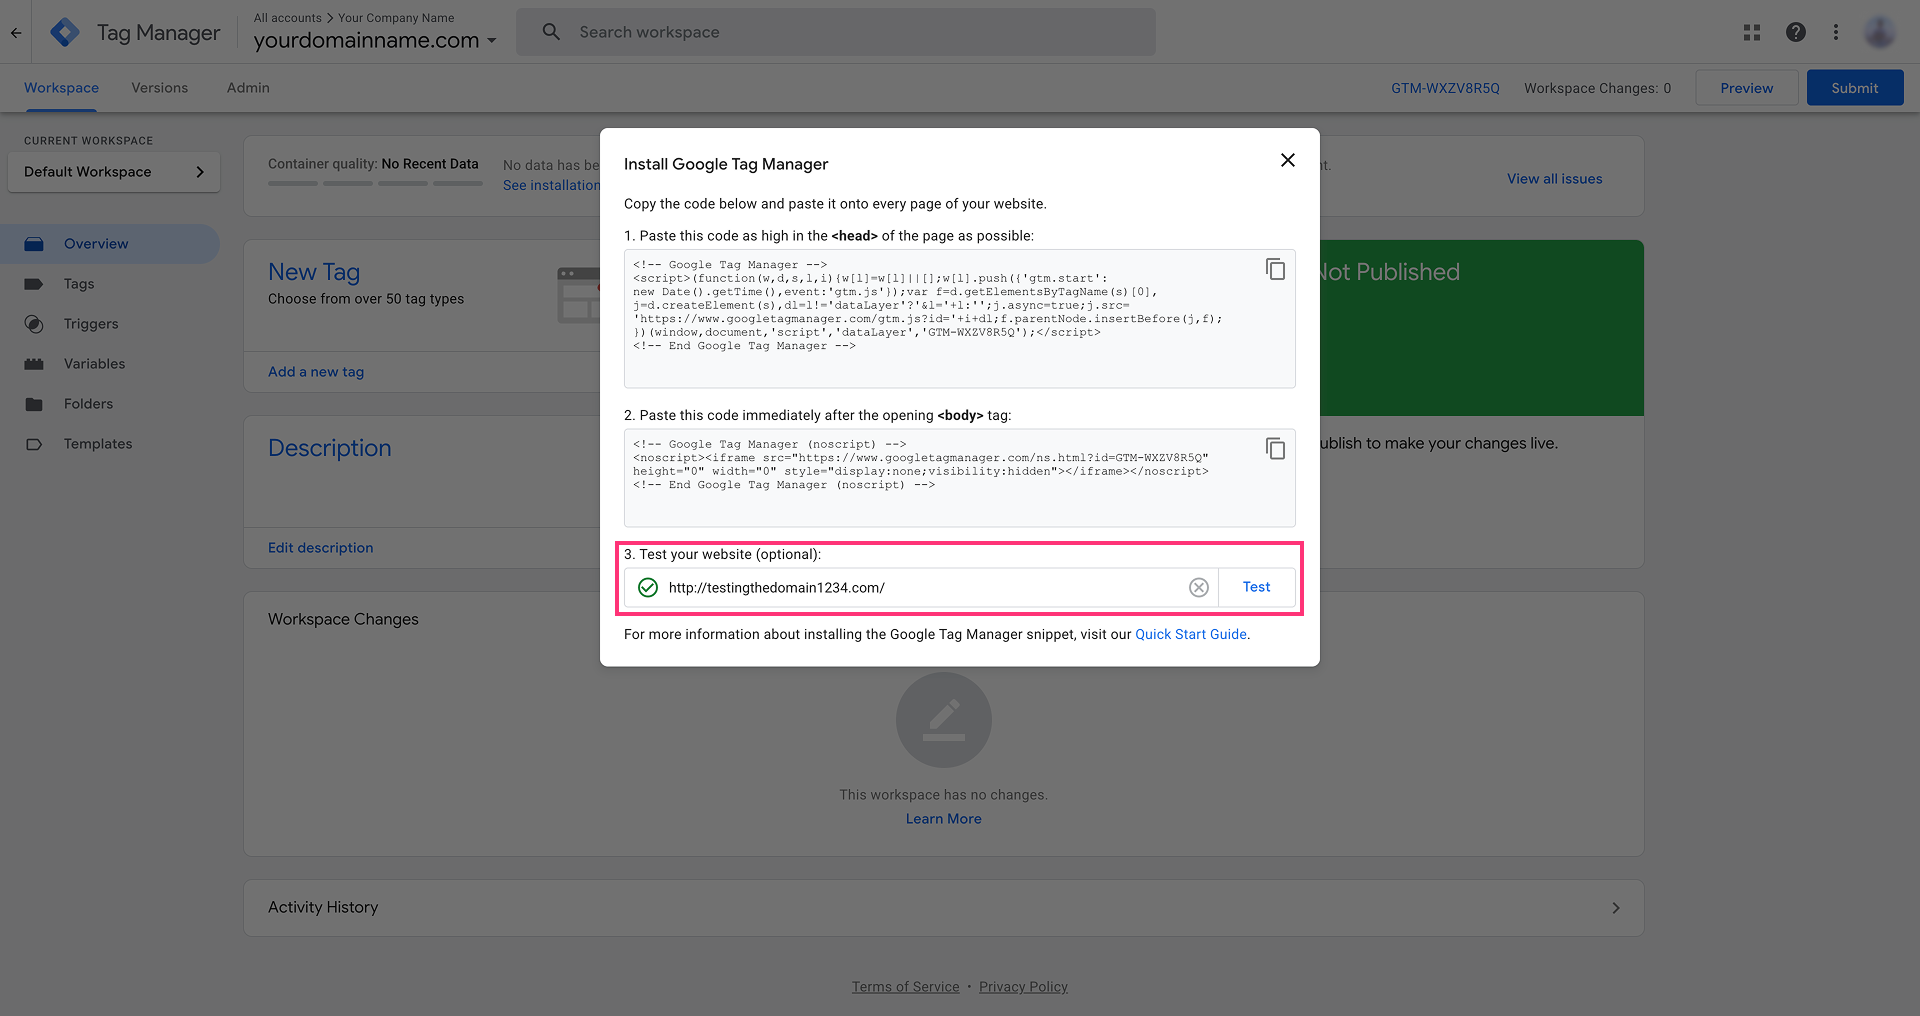Click the Preview button

point(1747,88)
